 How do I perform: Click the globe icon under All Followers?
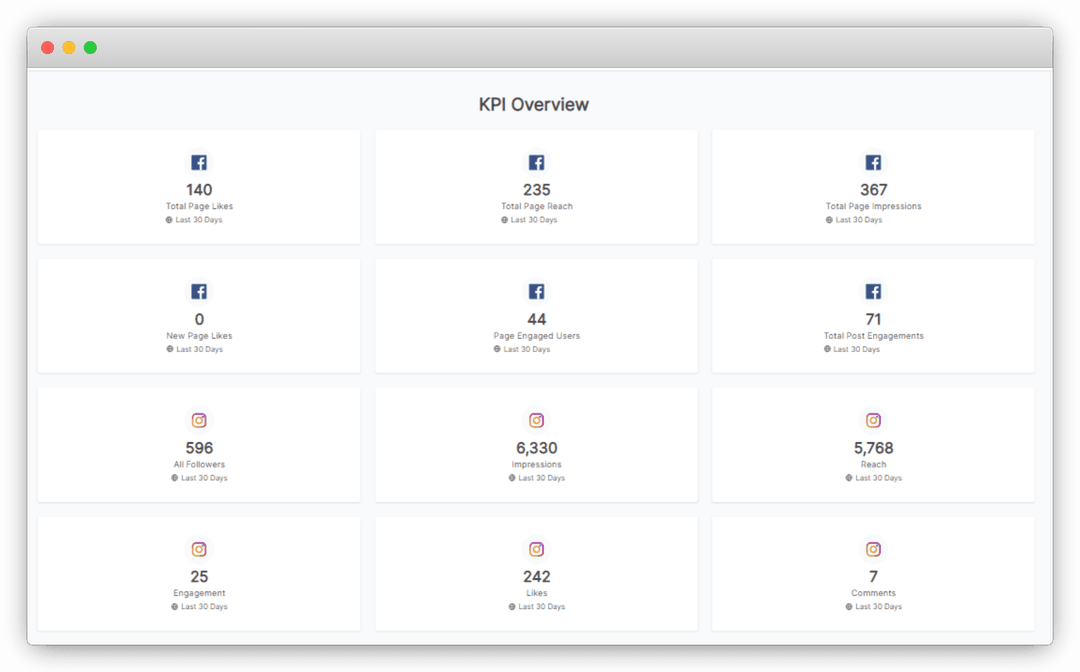(x=174, y=478)
